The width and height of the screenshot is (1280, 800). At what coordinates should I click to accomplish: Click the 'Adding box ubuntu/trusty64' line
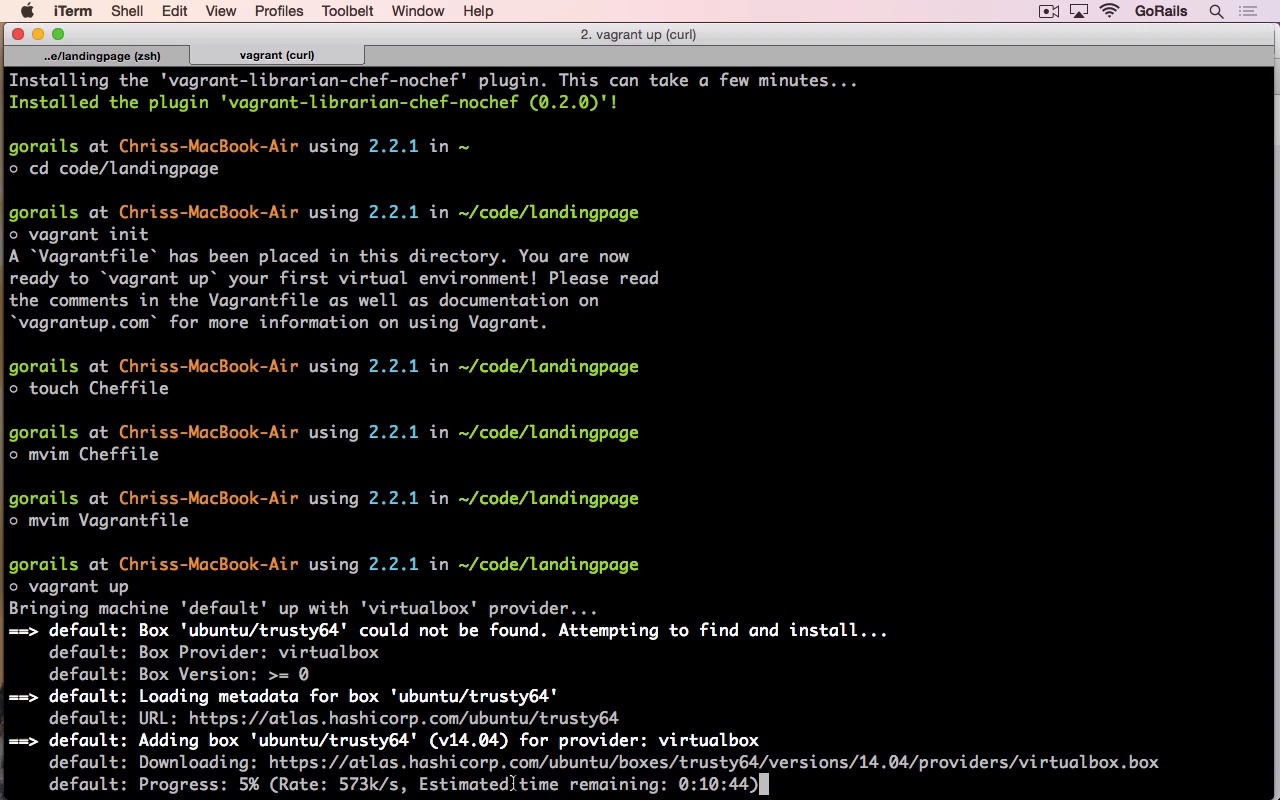tap(384, 740)
